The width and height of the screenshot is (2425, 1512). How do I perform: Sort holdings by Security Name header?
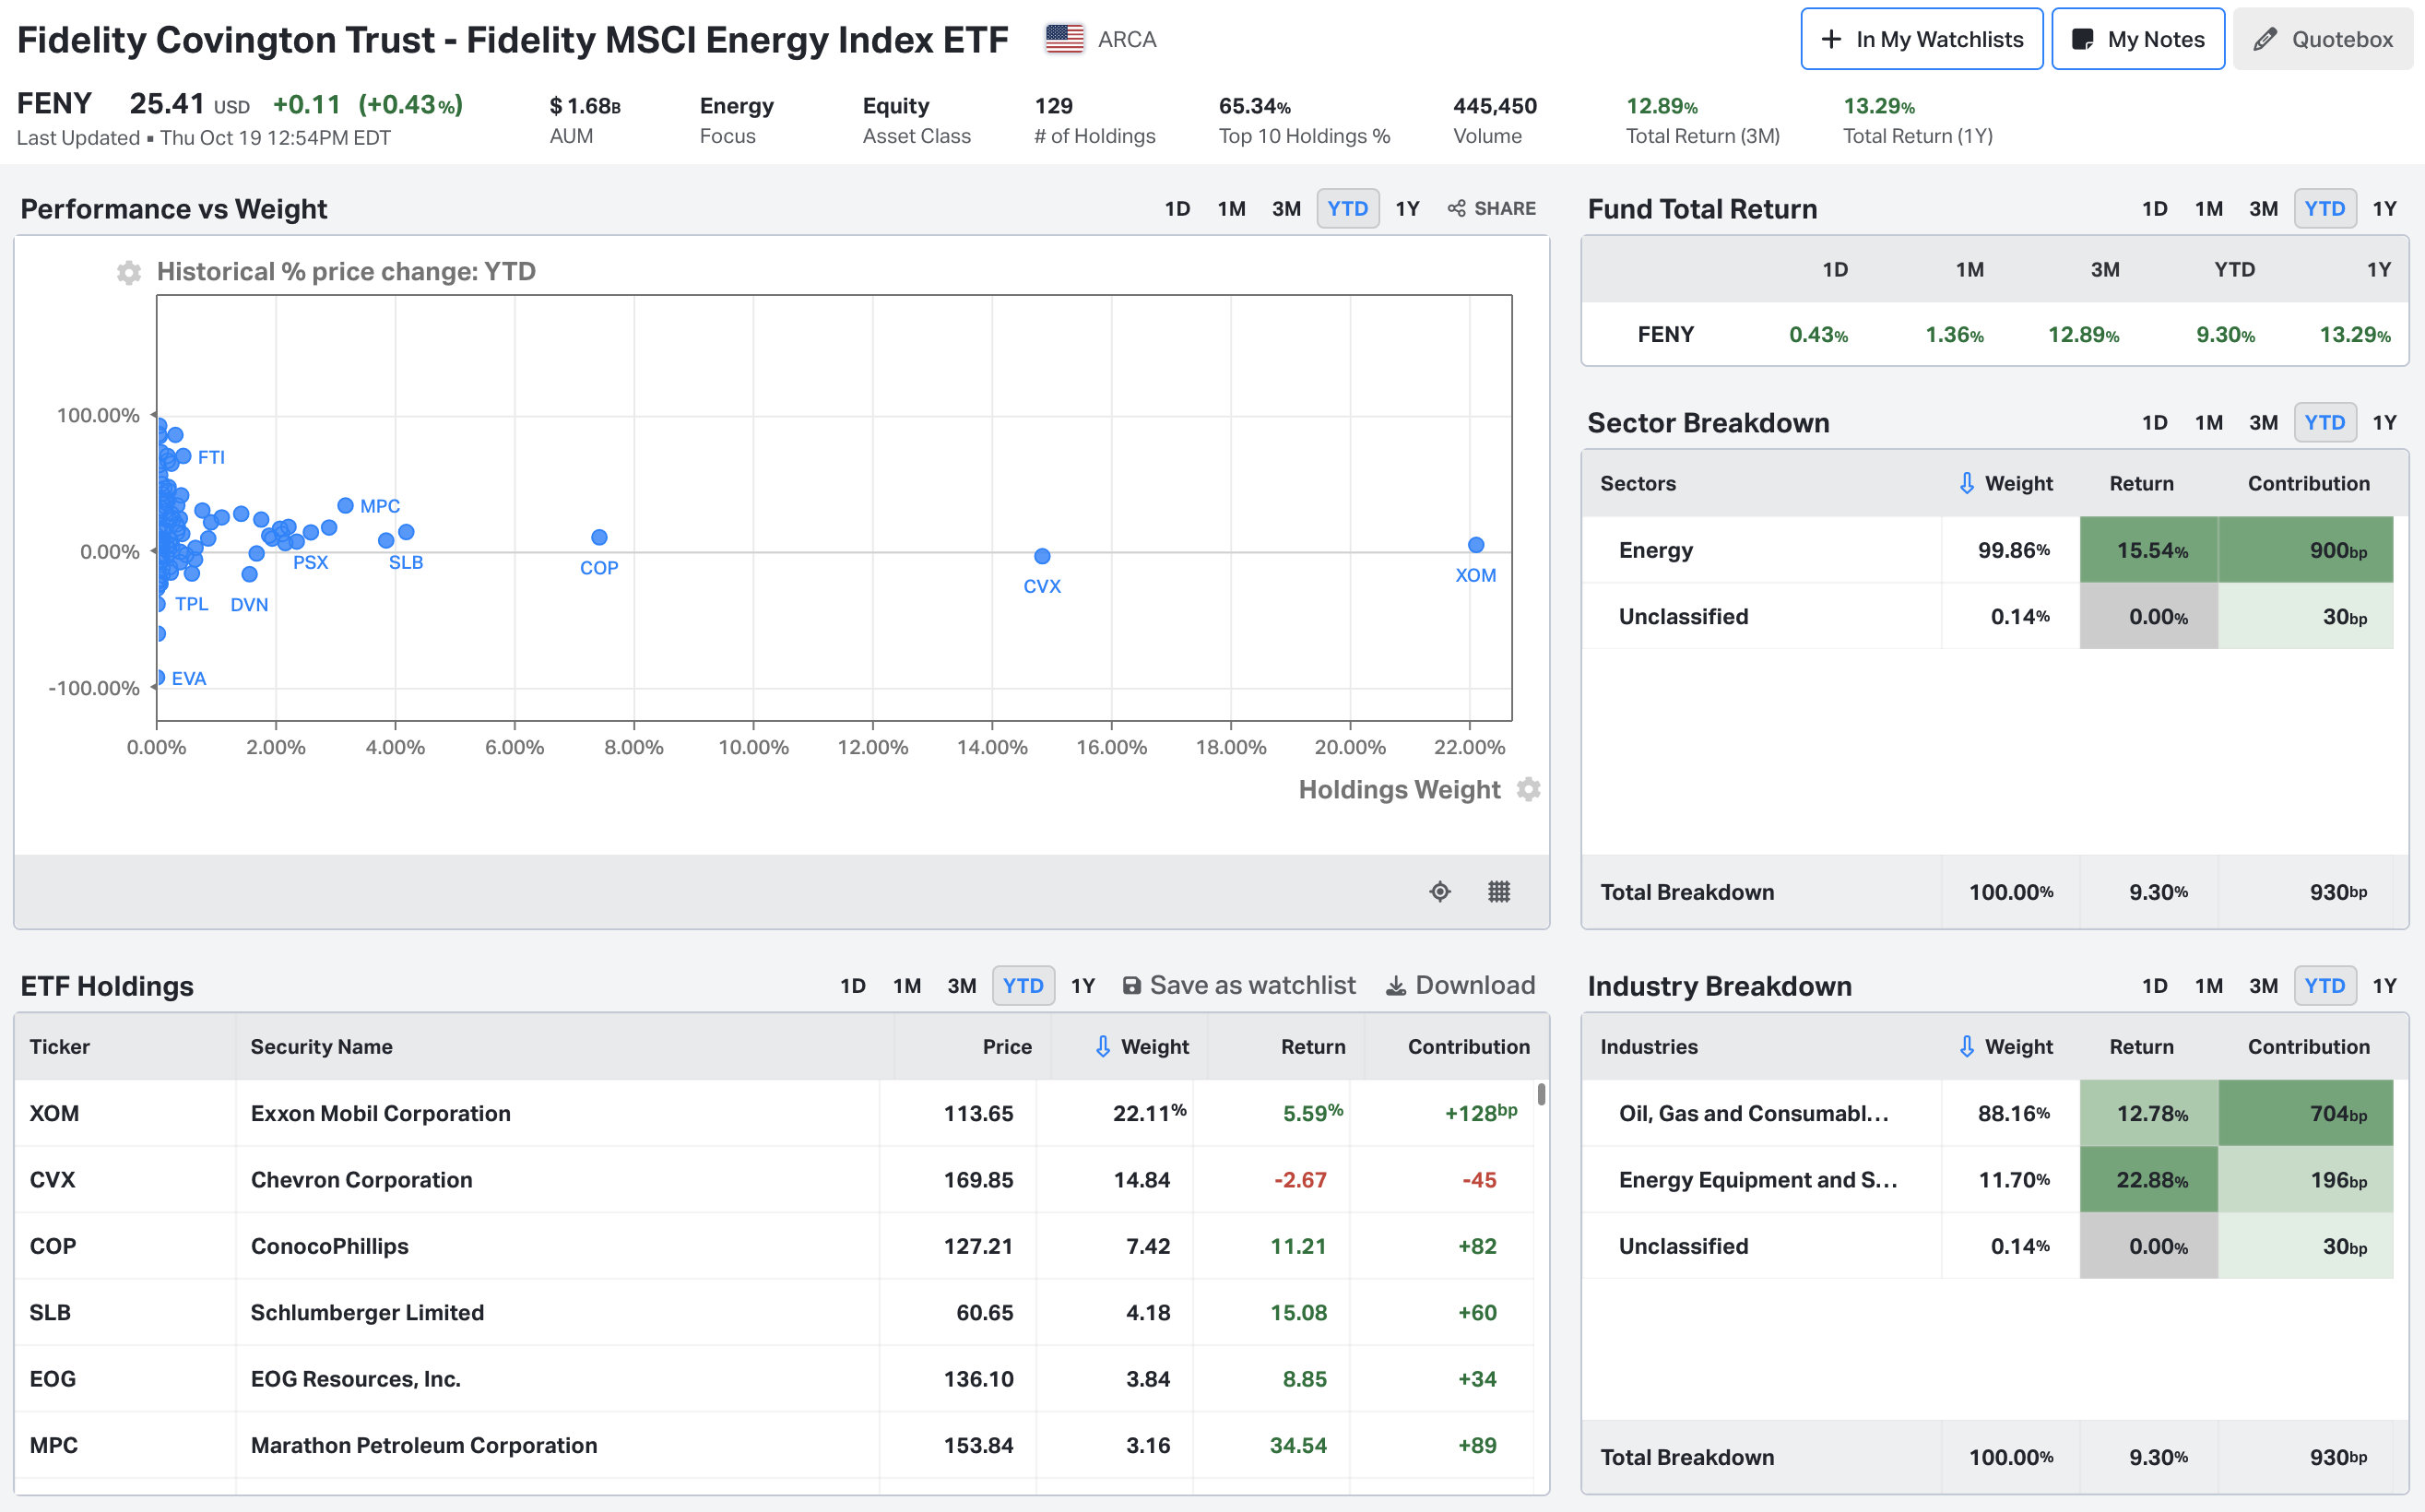point(321,1046)
